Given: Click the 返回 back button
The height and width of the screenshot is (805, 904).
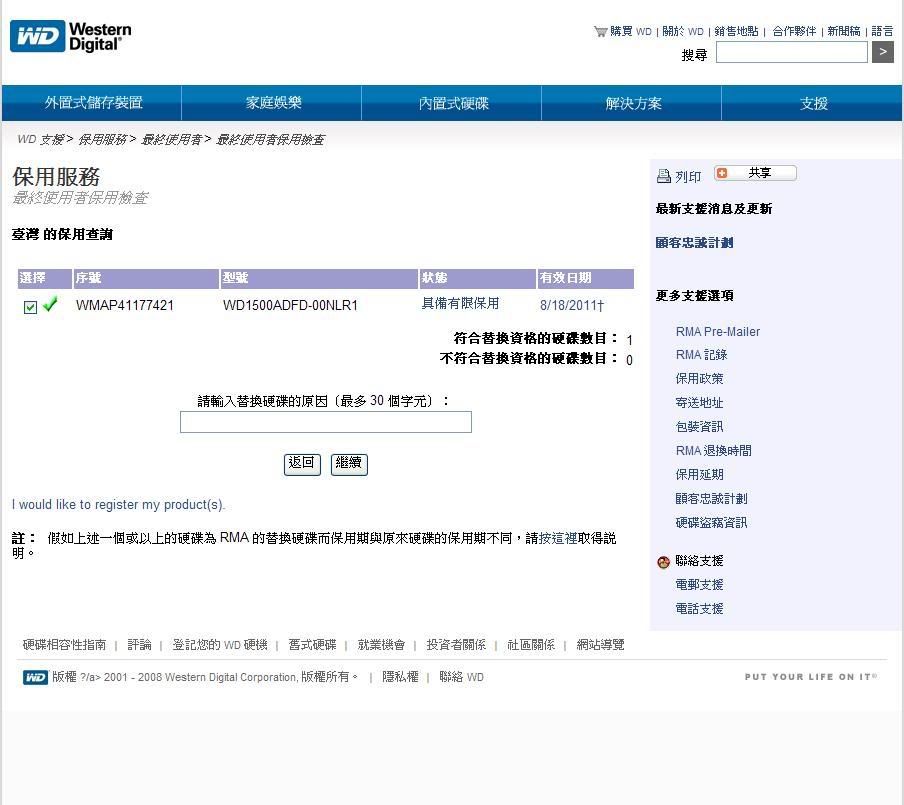Looking at the screenshot, I should click(302, 464).
